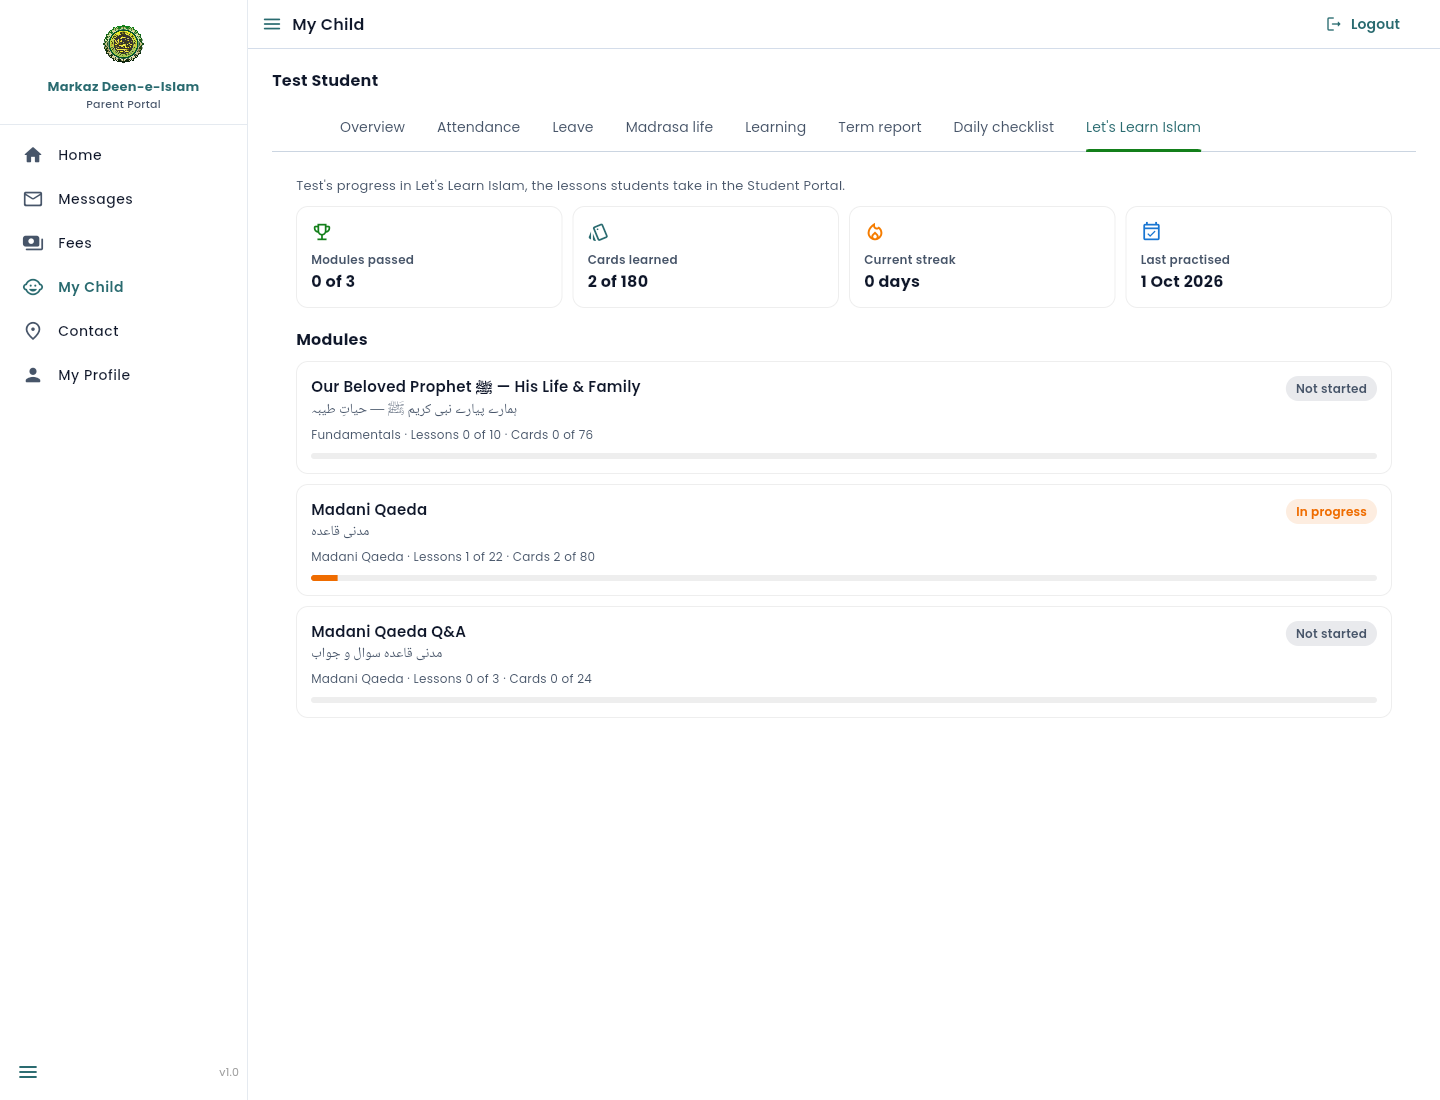
Task: Click the '1 Oct 2026' last practised date
Action: 1182,282
